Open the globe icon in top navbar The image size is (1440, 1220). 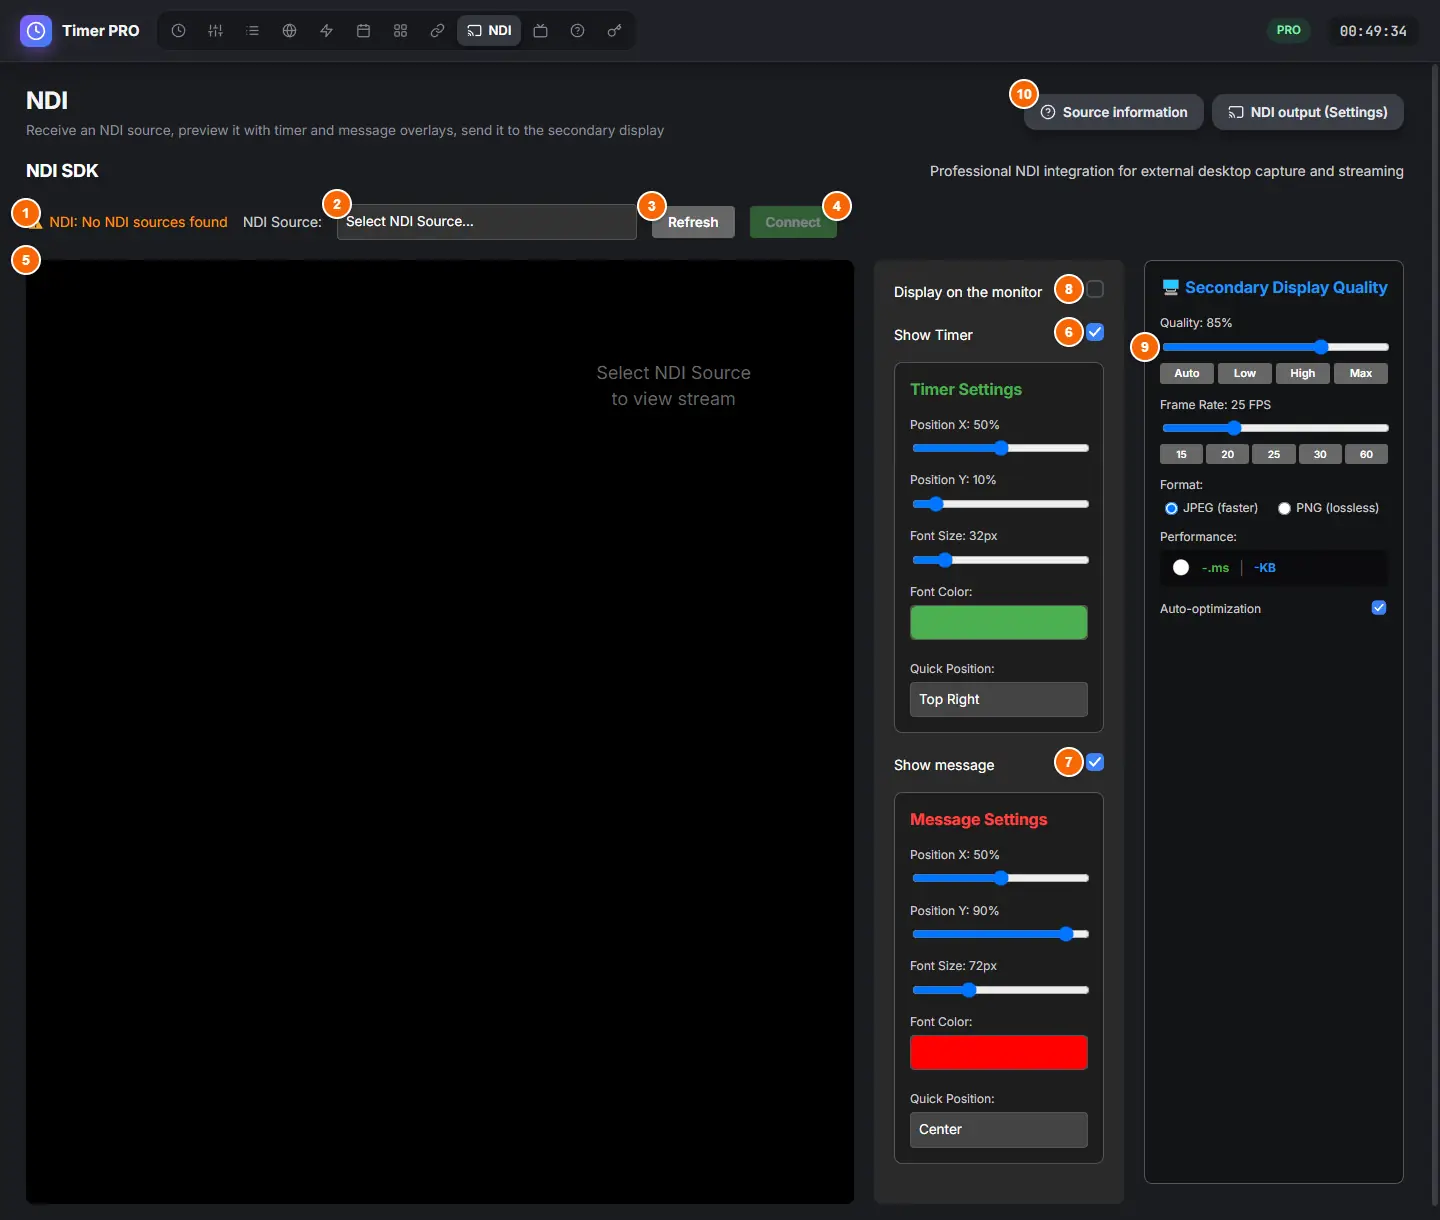coord(289,31)
